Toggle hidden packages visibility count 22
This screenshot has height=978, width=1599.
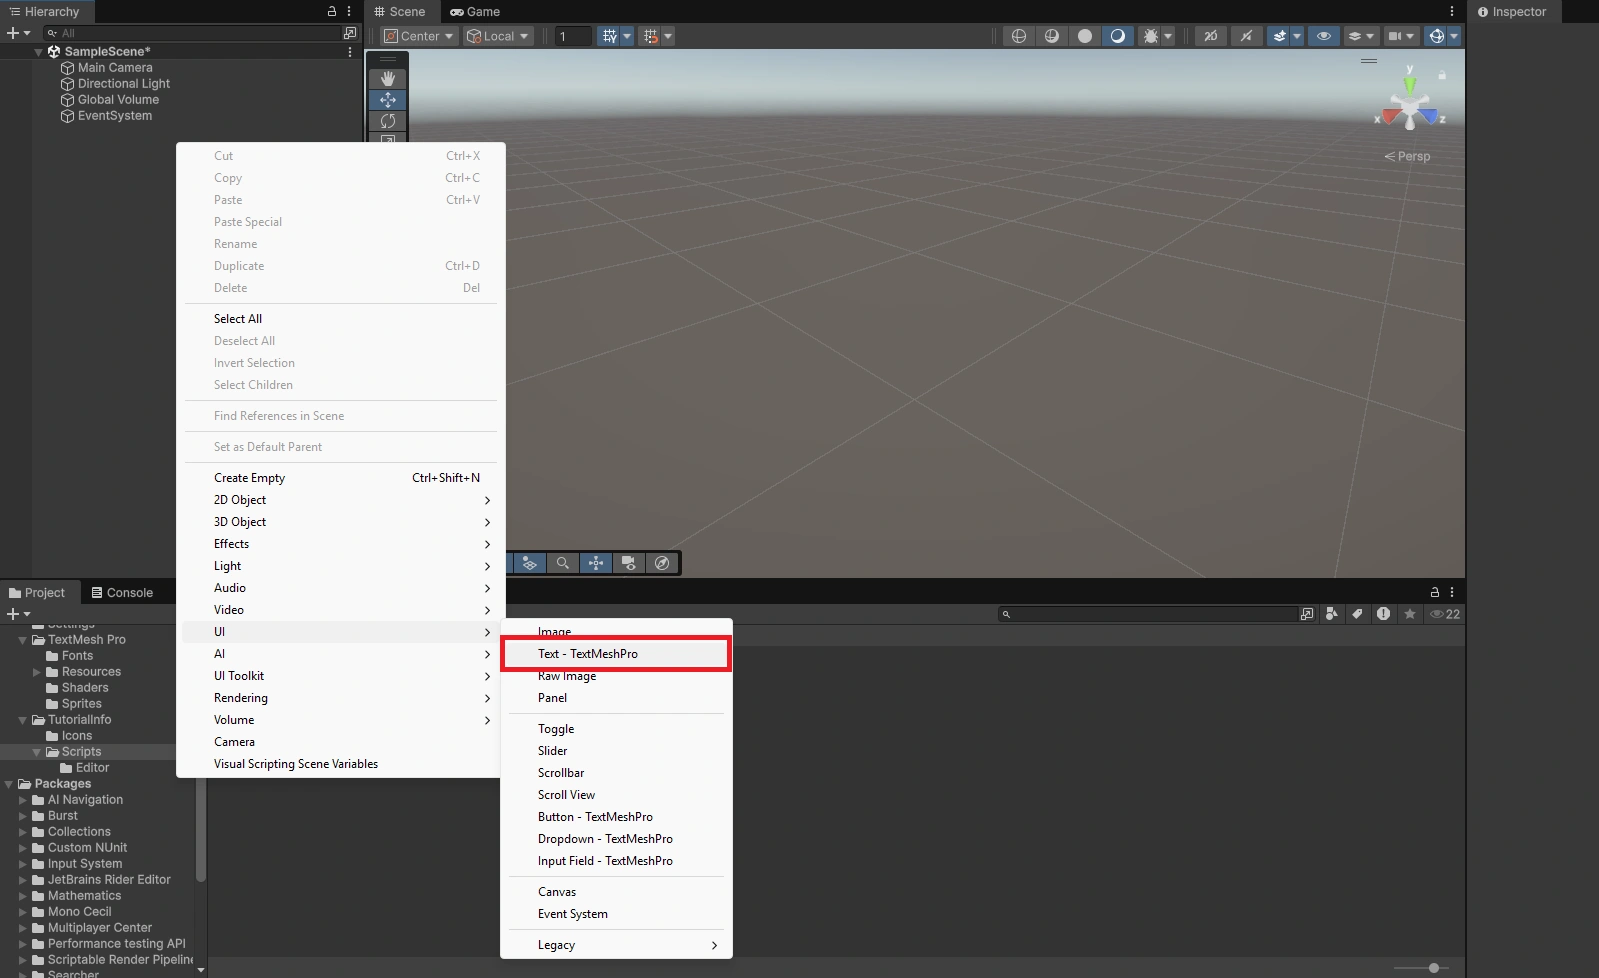[1445, 614]
